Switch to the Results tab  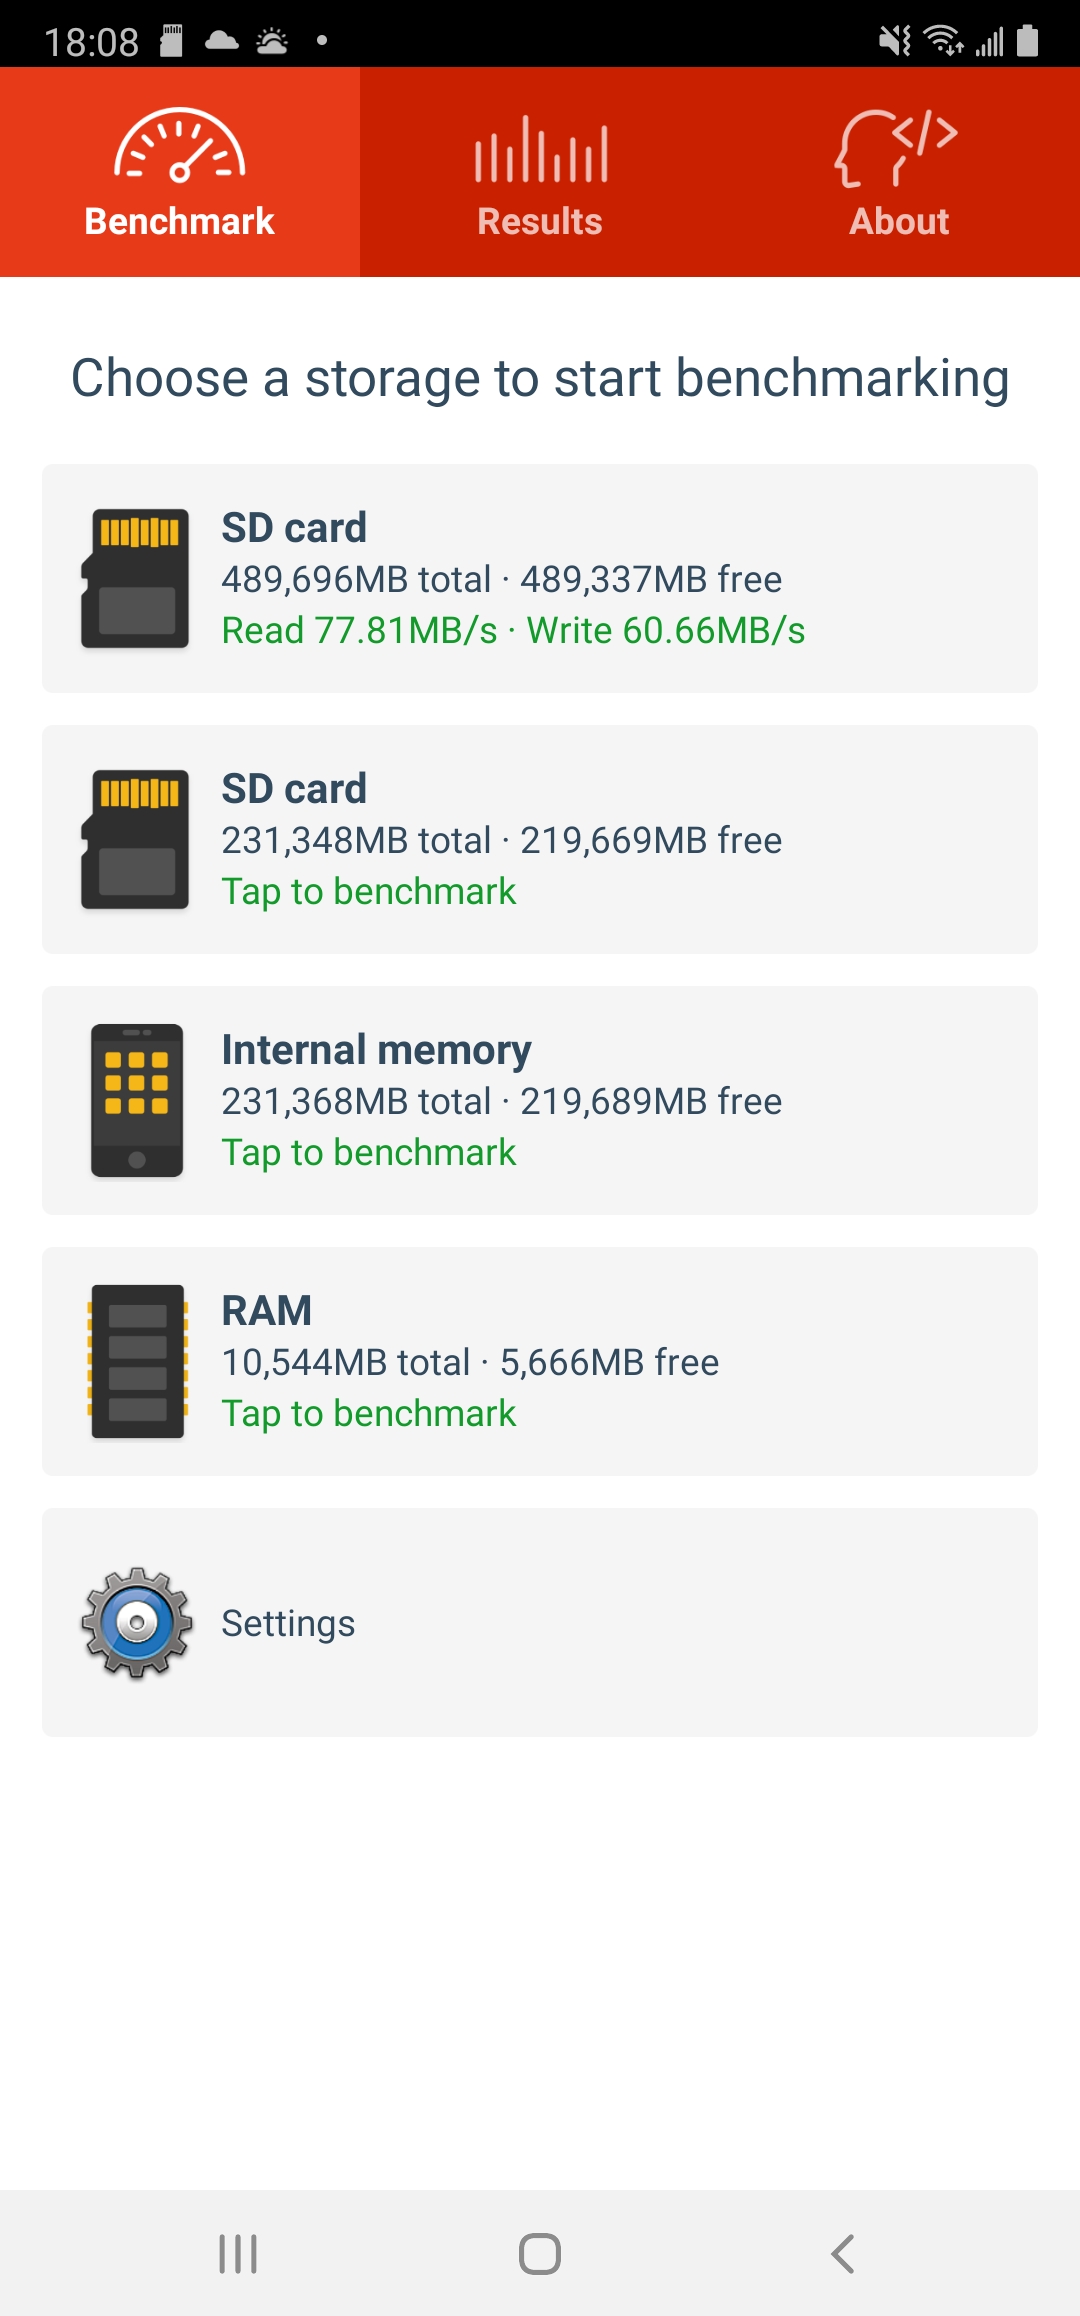tap(540, 221)
